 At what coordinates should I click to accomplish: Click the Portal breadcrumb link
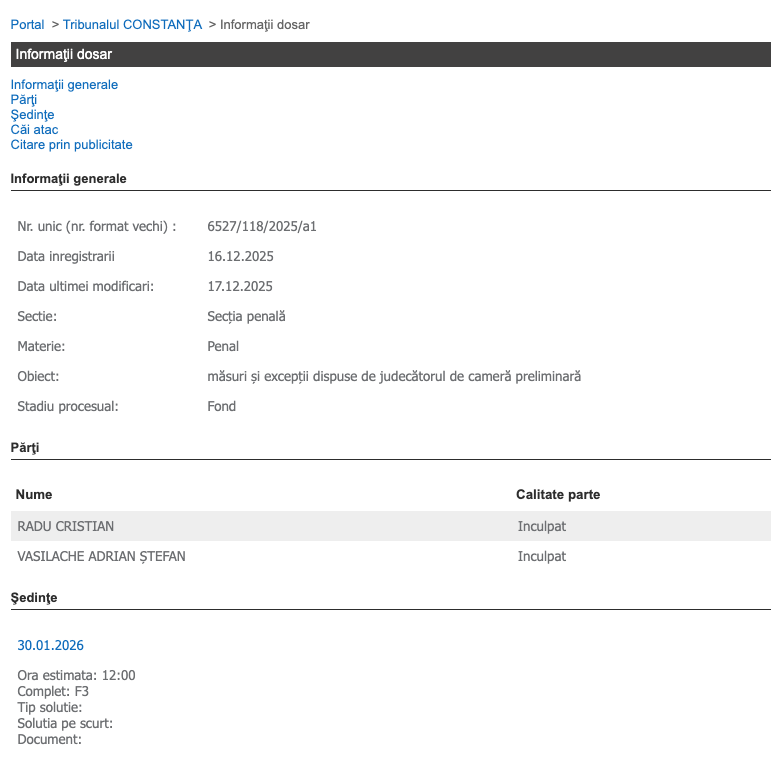pyautogui.click(x=27, y=24)
